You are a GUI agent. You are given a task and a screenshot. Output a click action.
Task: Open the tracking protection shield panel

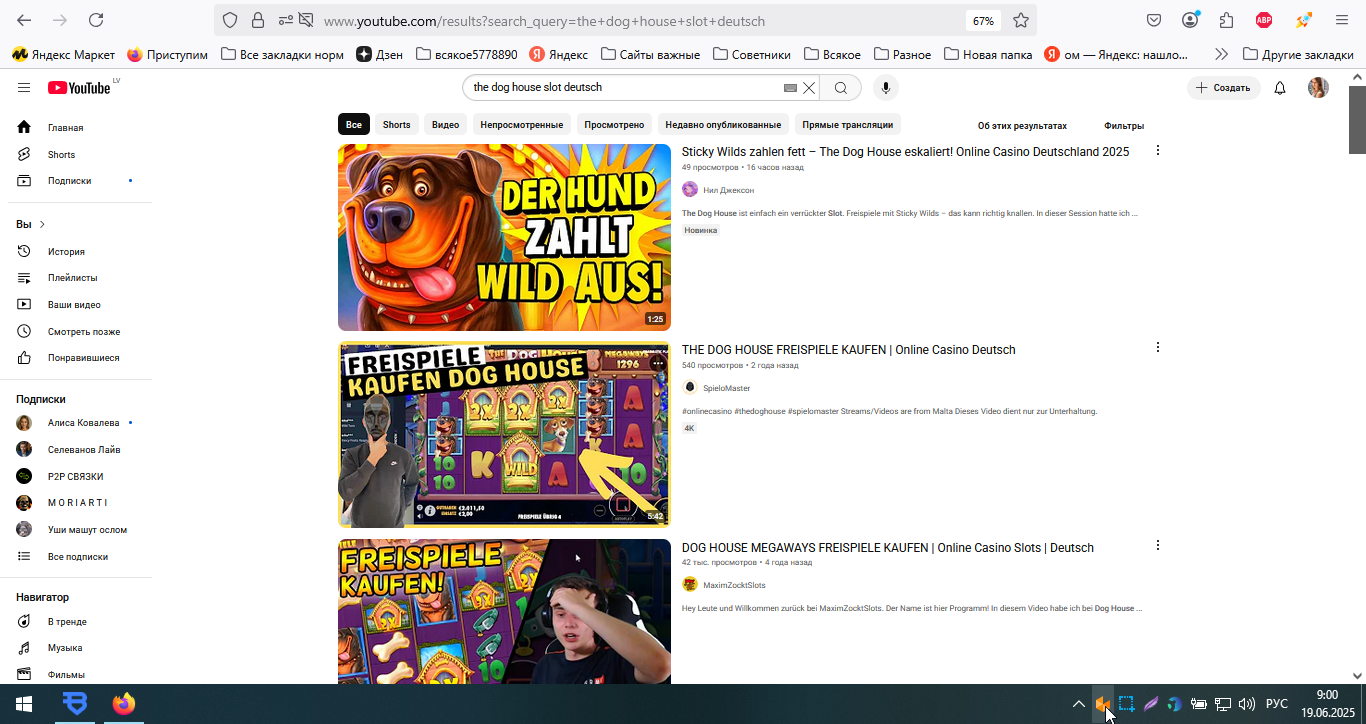point(230,20)
